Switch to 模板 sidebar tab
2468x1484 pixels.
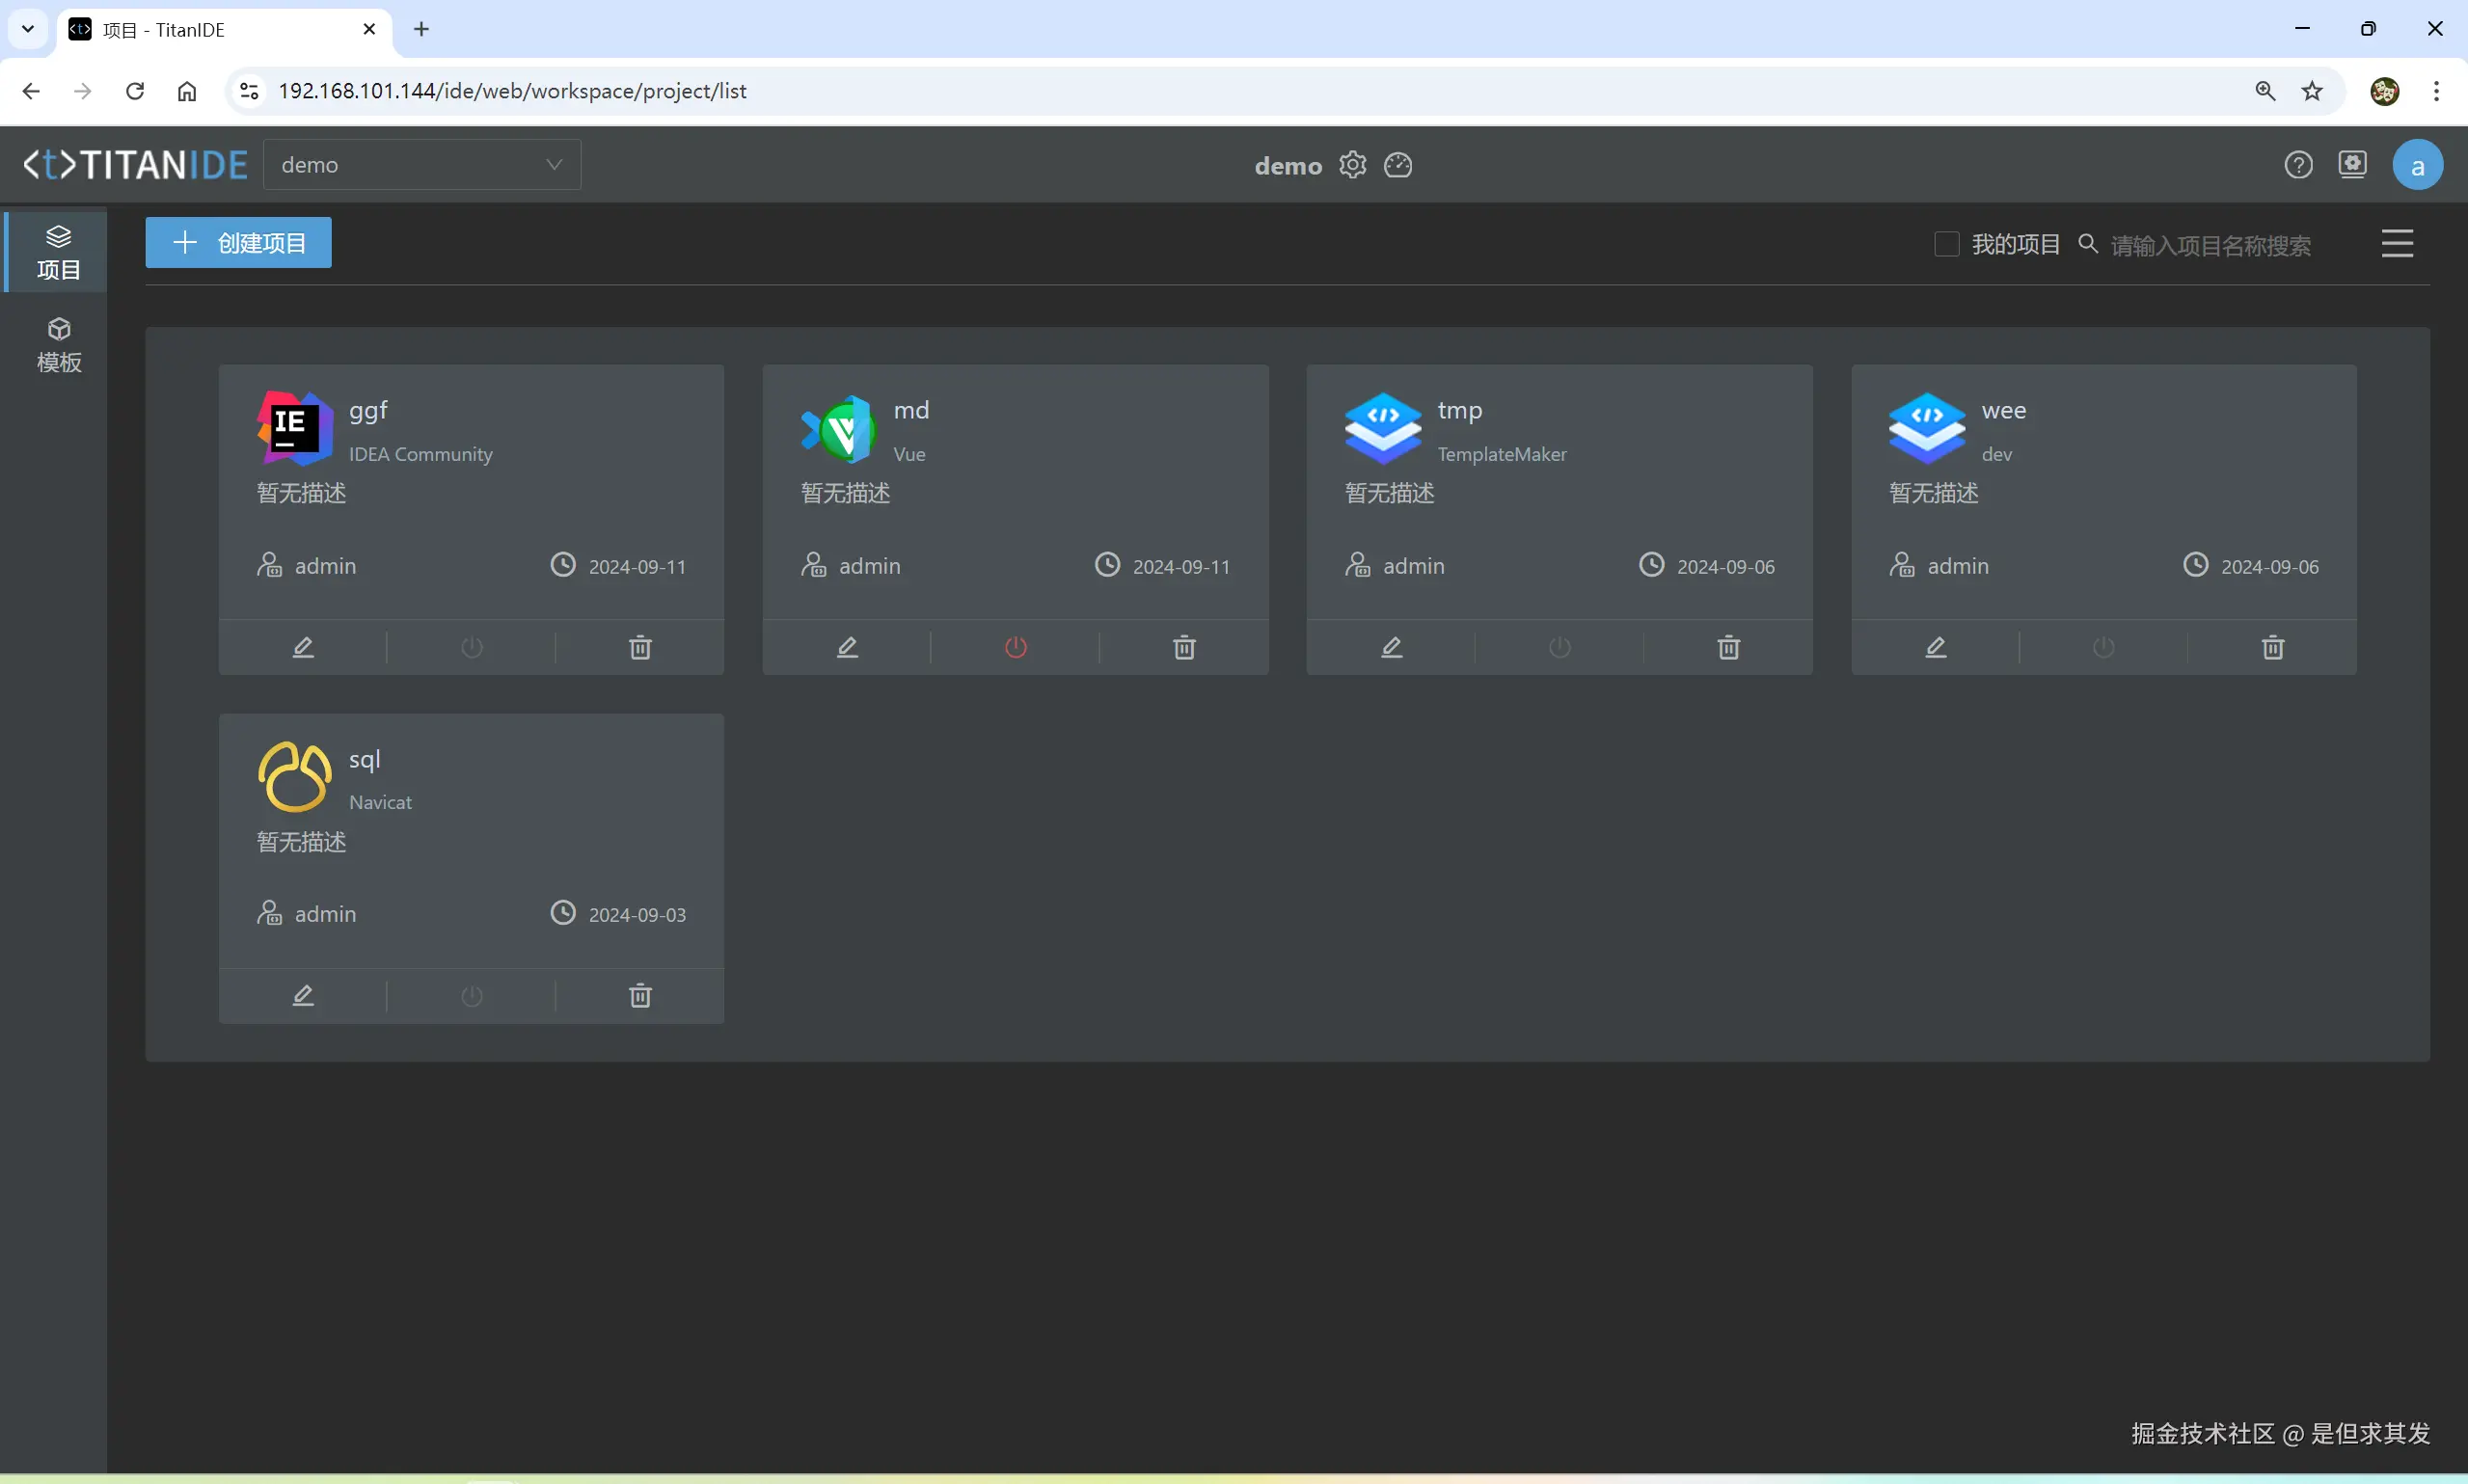click(x=58, y=346)
